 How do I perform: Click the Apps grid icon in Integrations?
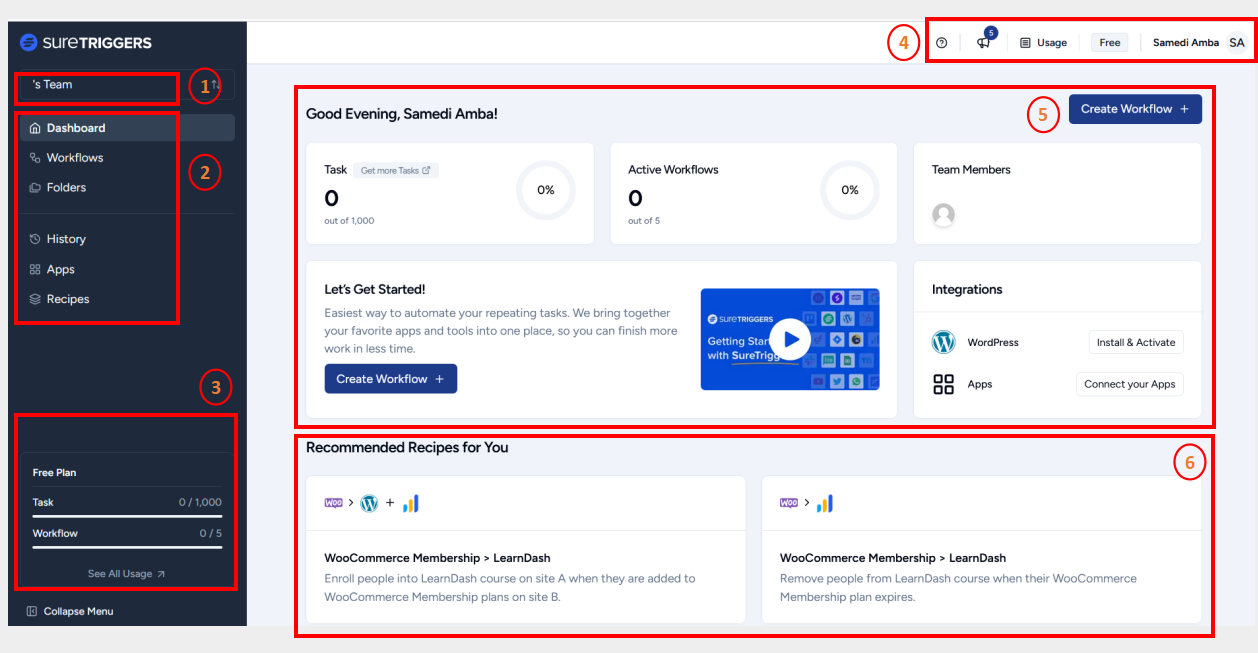(944, 384)
